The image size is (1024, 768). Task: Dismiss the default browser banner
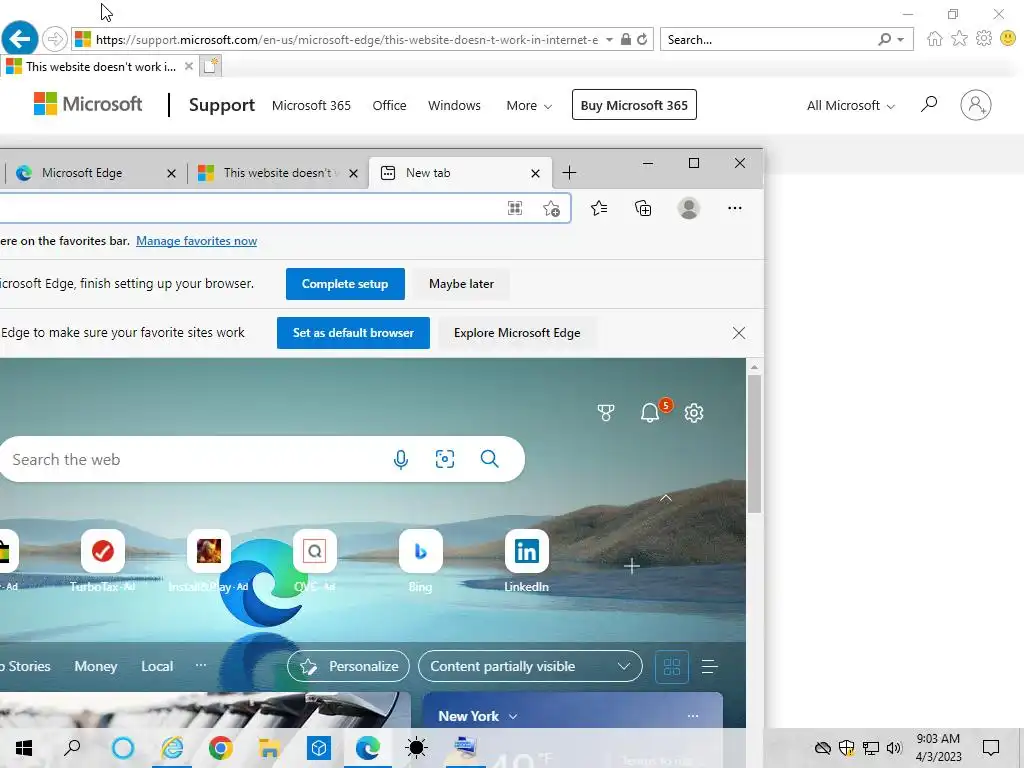(739, 333)
